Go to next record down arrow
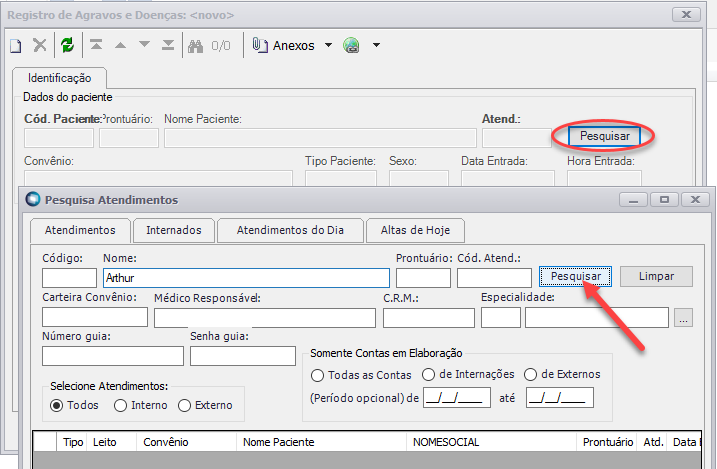This screenshot has width=717, height=469. (144, 44)
